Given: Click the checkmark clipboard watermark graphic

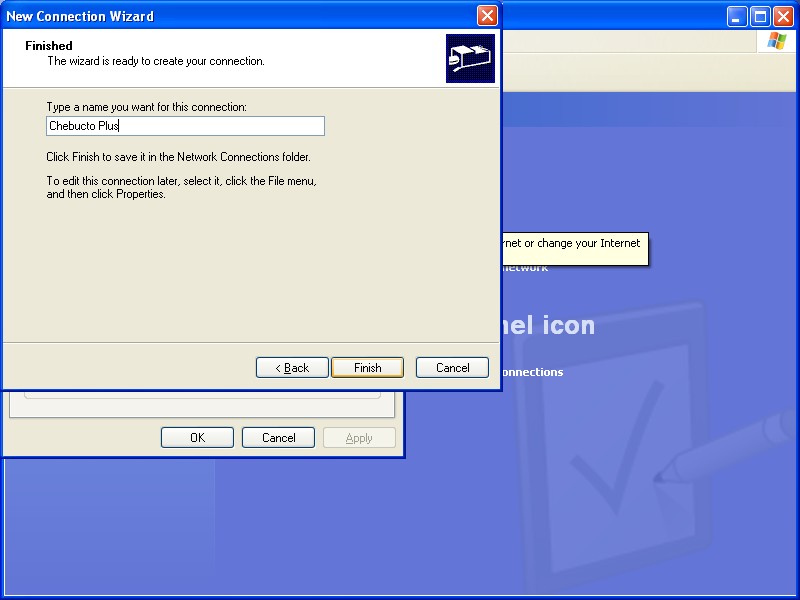Looking at the screenshot, I should [610, 450].
